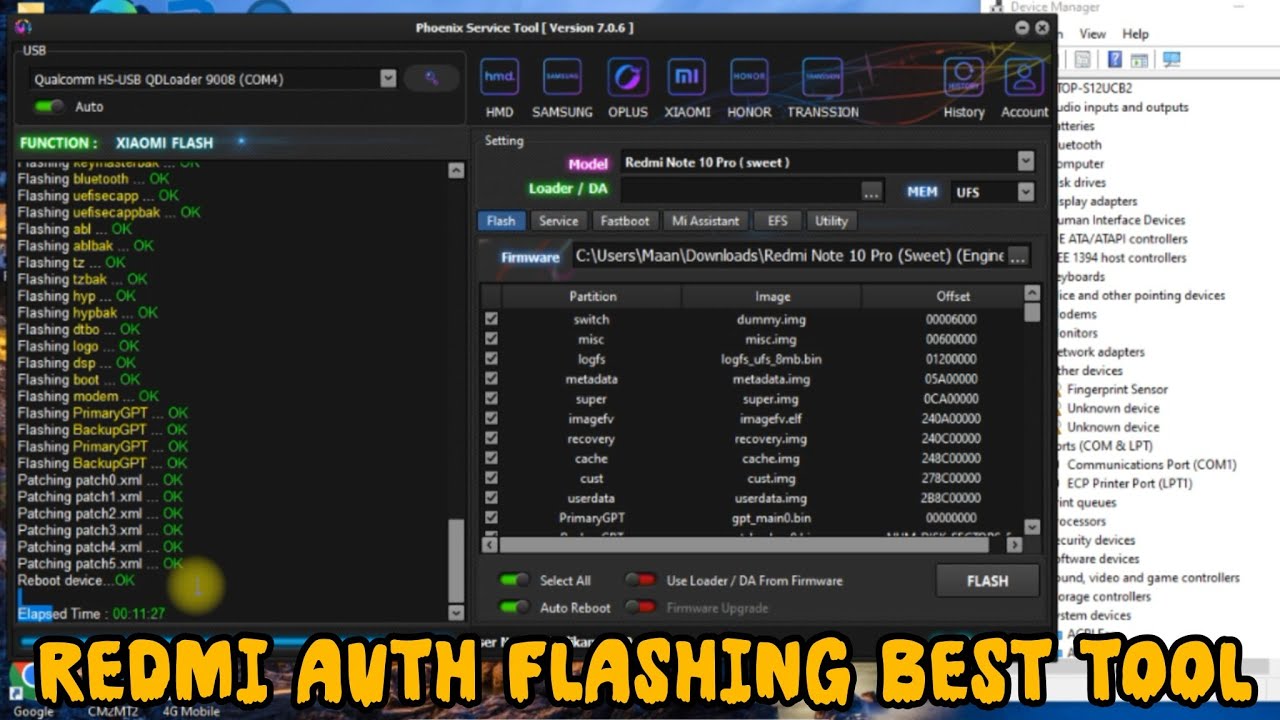This screenshot has height=720, width=1280.
Task: Click Device Manager scan hardware monitor icon
Action: 1172,60
